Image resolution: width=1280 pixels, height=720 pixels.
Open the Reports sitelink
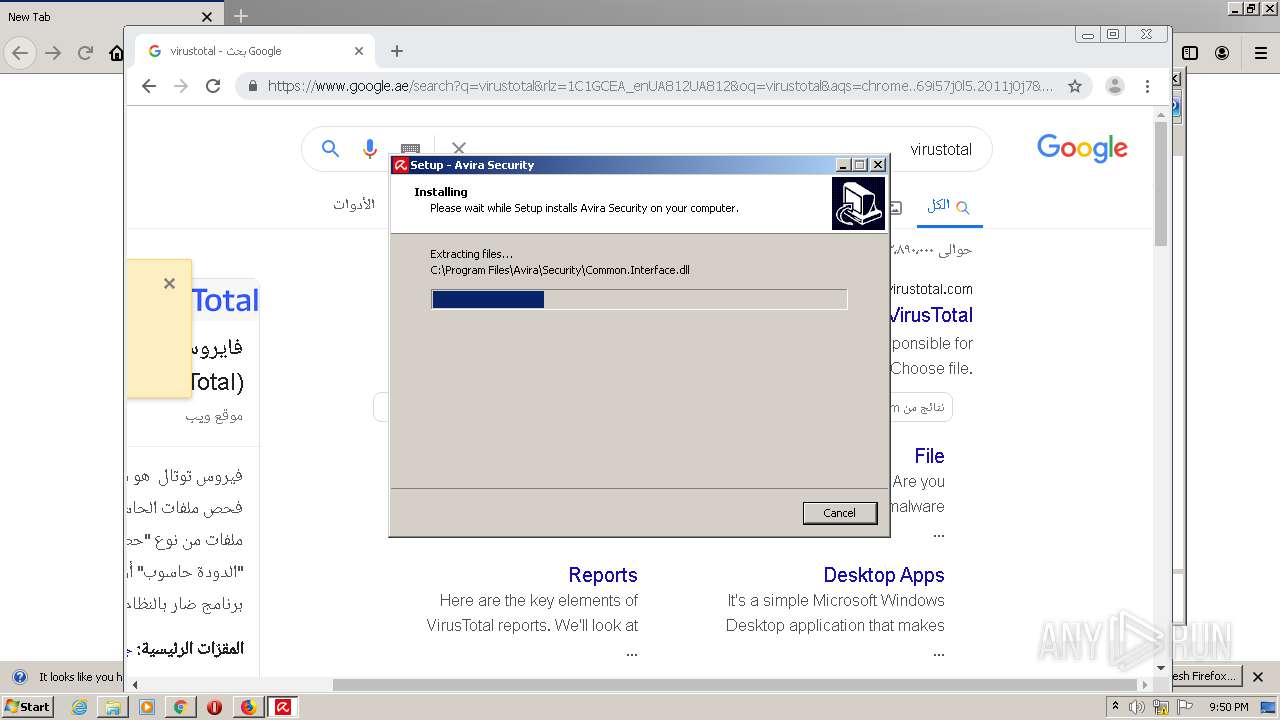click(603, 575)
